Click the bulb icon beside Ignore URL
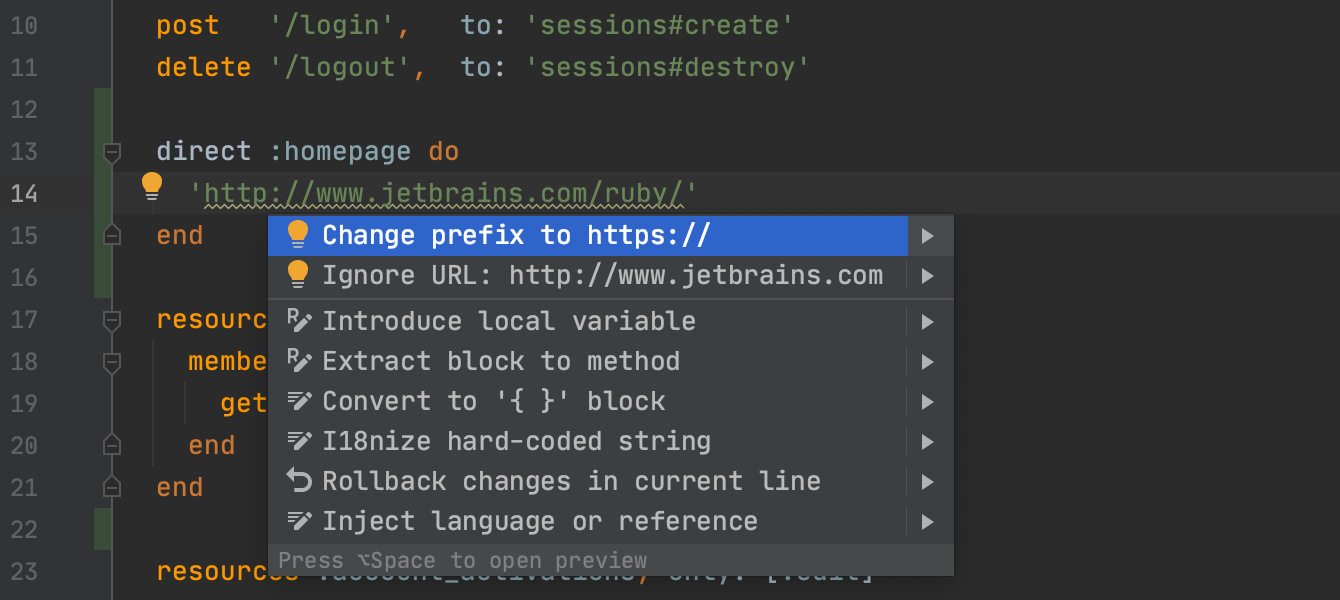The height and width of the screenshot is (600, 1340). tap(298, 275)
